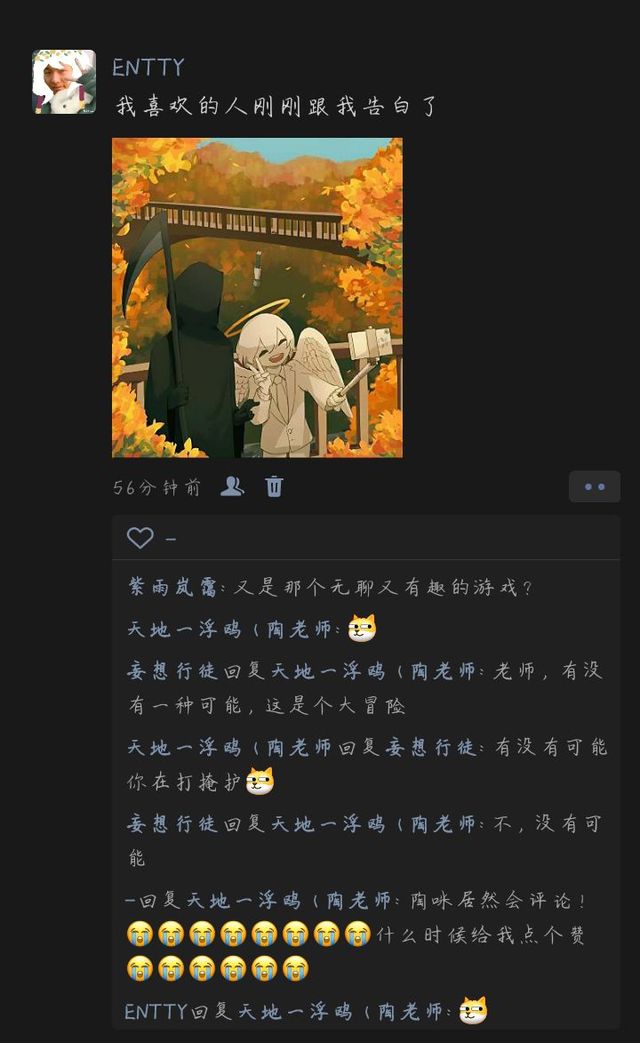Image resolution: width=640 pixels, height=1043 pixels.
Task: Open the autumn reaper and angel image
Action: click(x=257, y=297)
